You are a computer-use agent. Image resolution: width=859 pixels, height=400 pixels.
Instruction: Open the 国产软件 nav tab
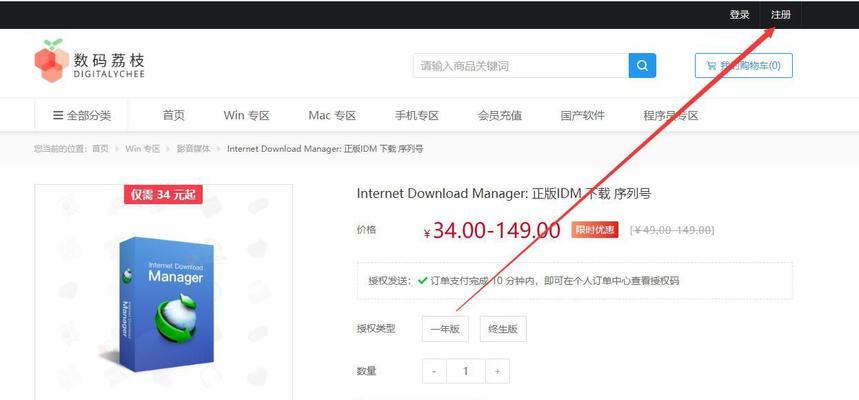[582, 116]
